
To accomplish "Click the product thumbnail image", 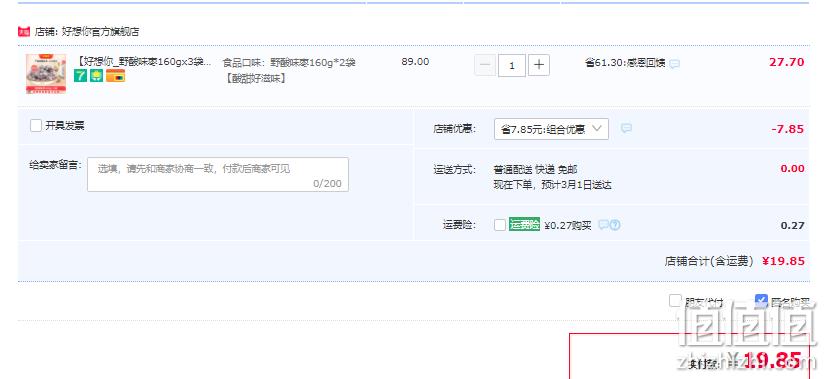I will point(46,73).
